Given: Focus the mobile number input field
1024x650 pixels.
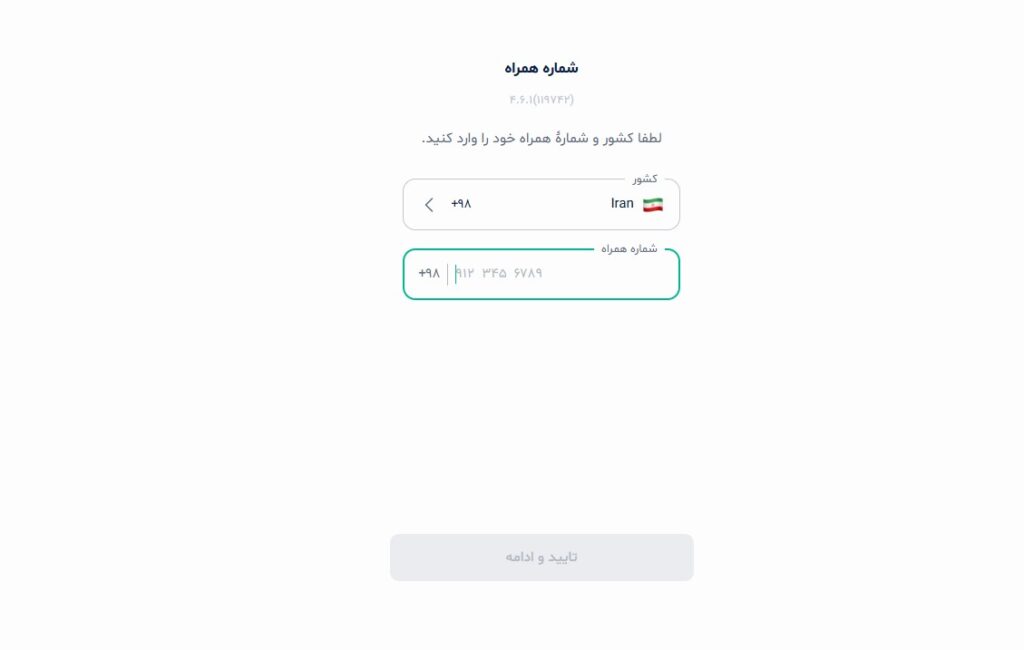Looking at the screenshot, I should point(560,273).
